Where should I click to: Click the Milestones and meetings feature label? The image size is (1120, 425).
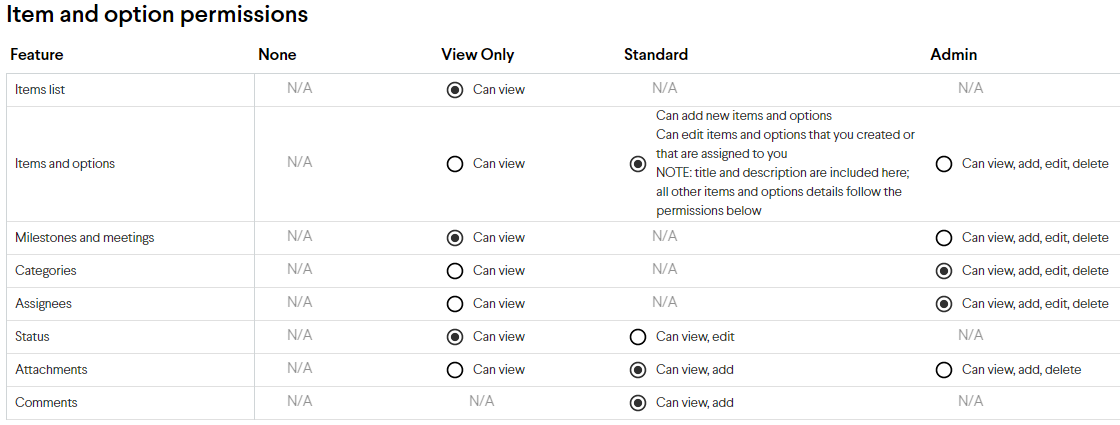(84, 238)
